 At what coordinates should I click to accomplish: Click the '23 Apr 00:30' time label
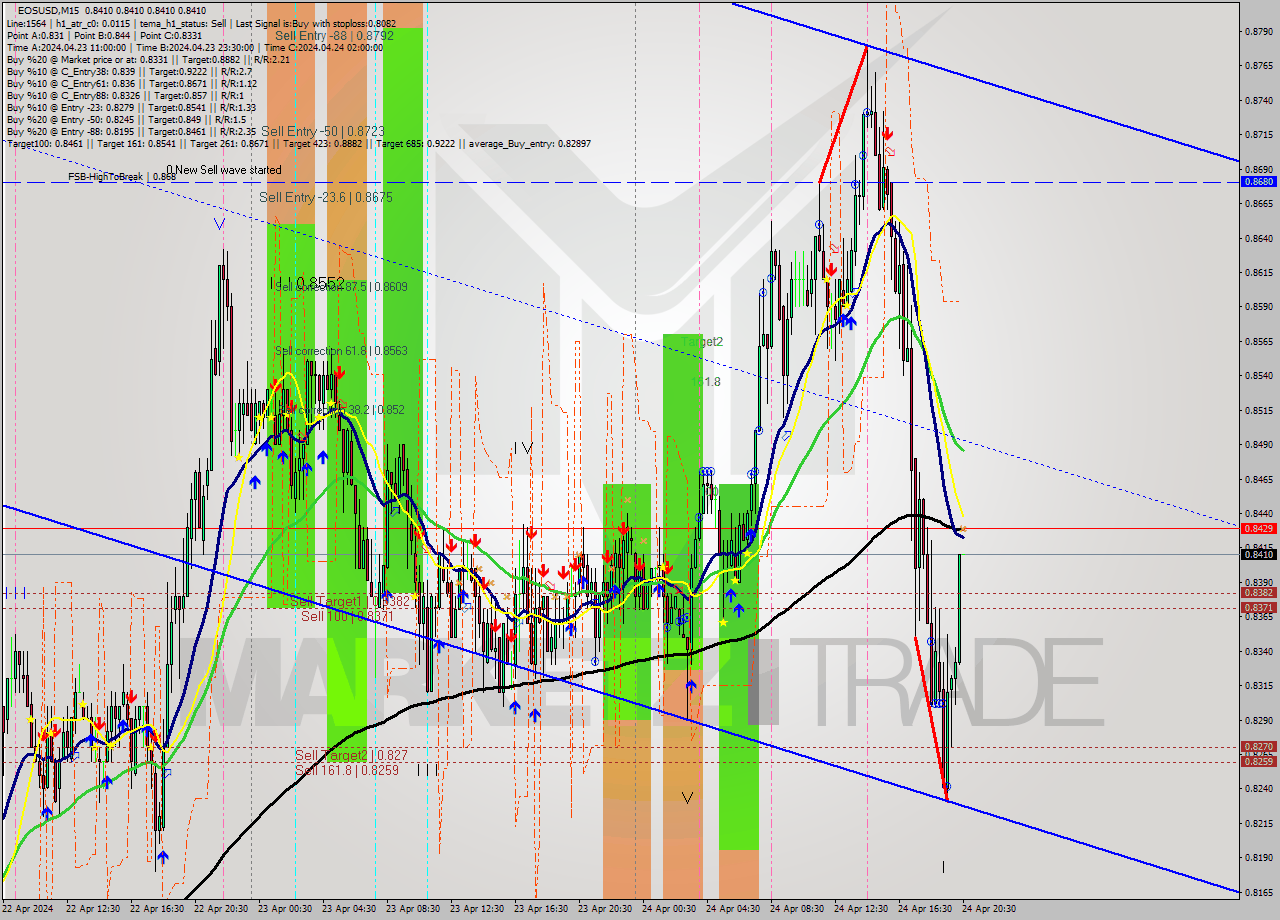point(286,909)
